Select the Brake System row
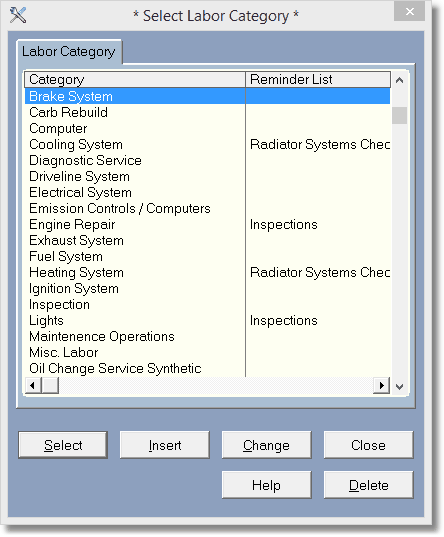 (x=207, y=96)
